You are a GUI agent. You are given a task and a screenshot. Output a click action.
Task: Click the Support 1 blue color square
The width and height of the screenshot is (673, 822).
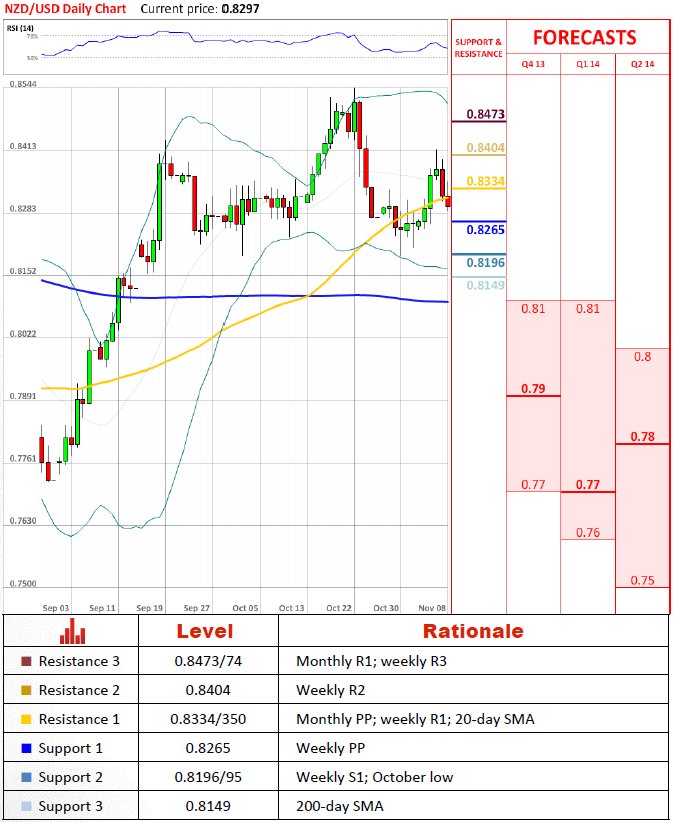[26, 749]
